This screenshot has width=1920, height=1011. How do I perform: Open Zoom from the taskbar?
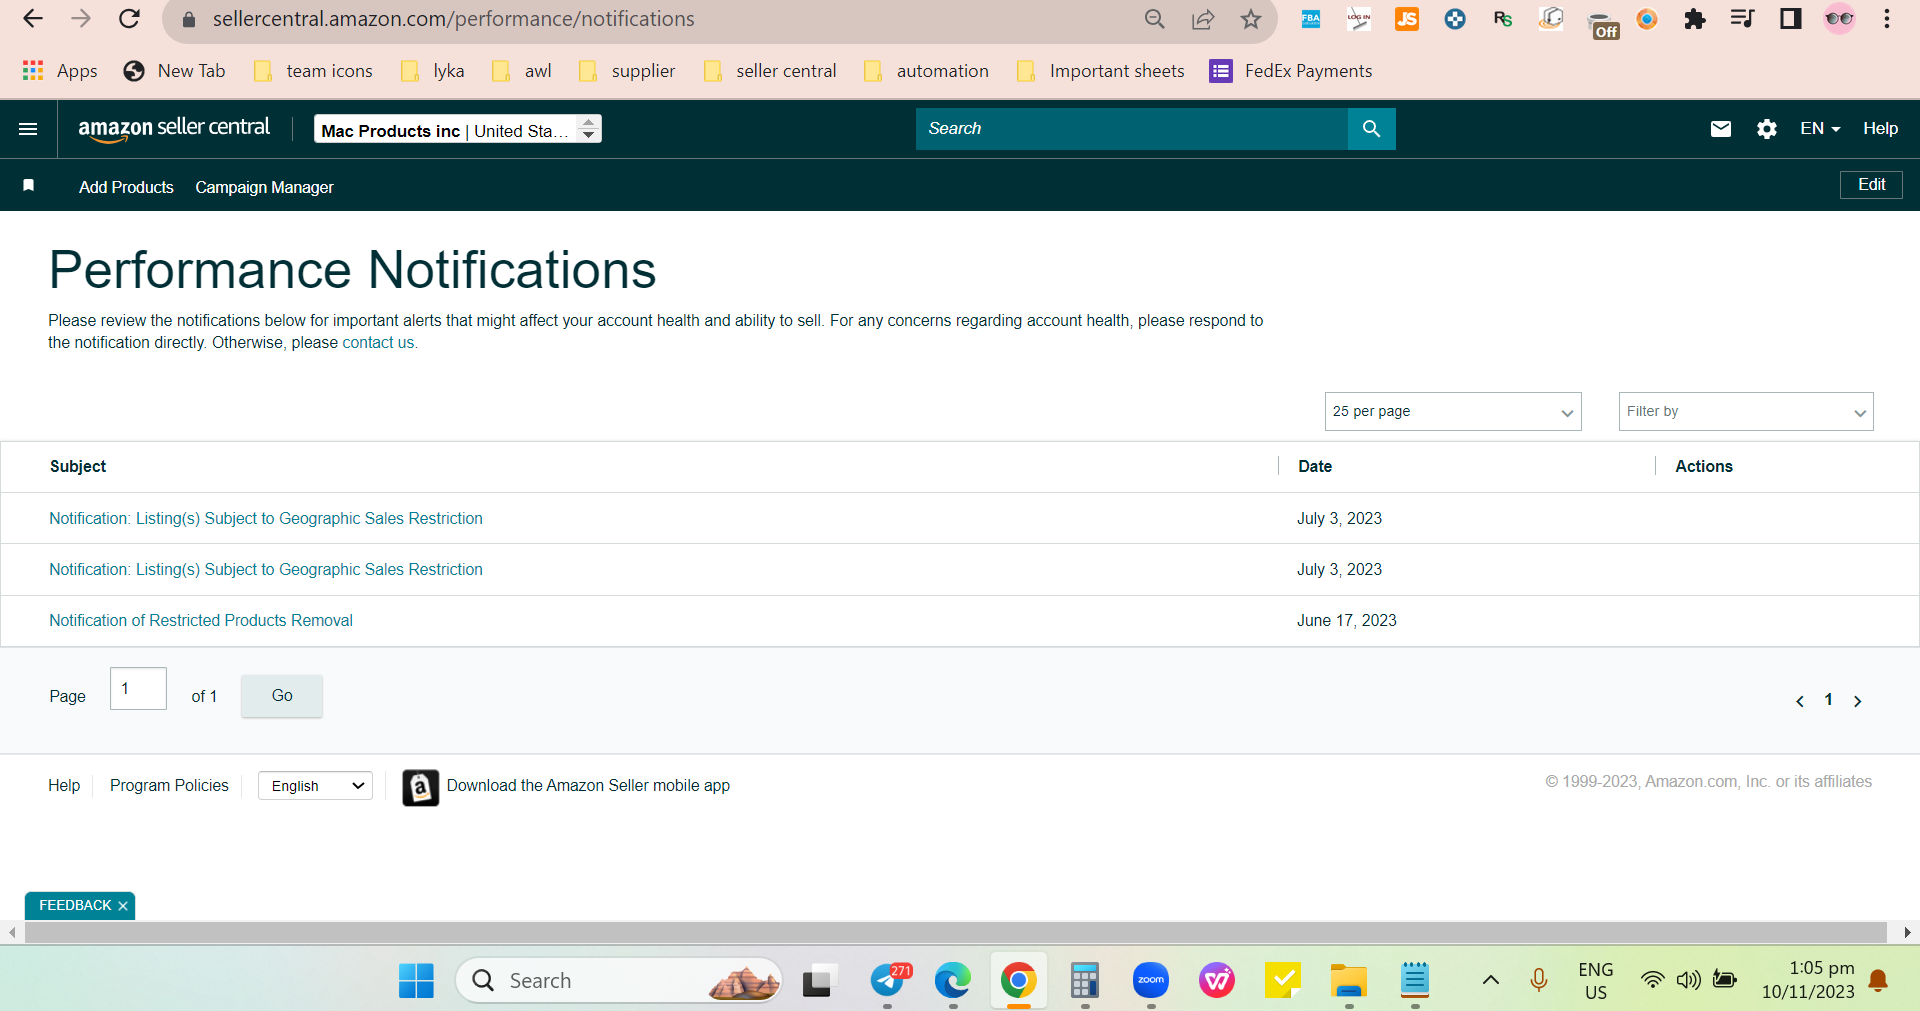pyautogui.click(x=1150, y=981)
